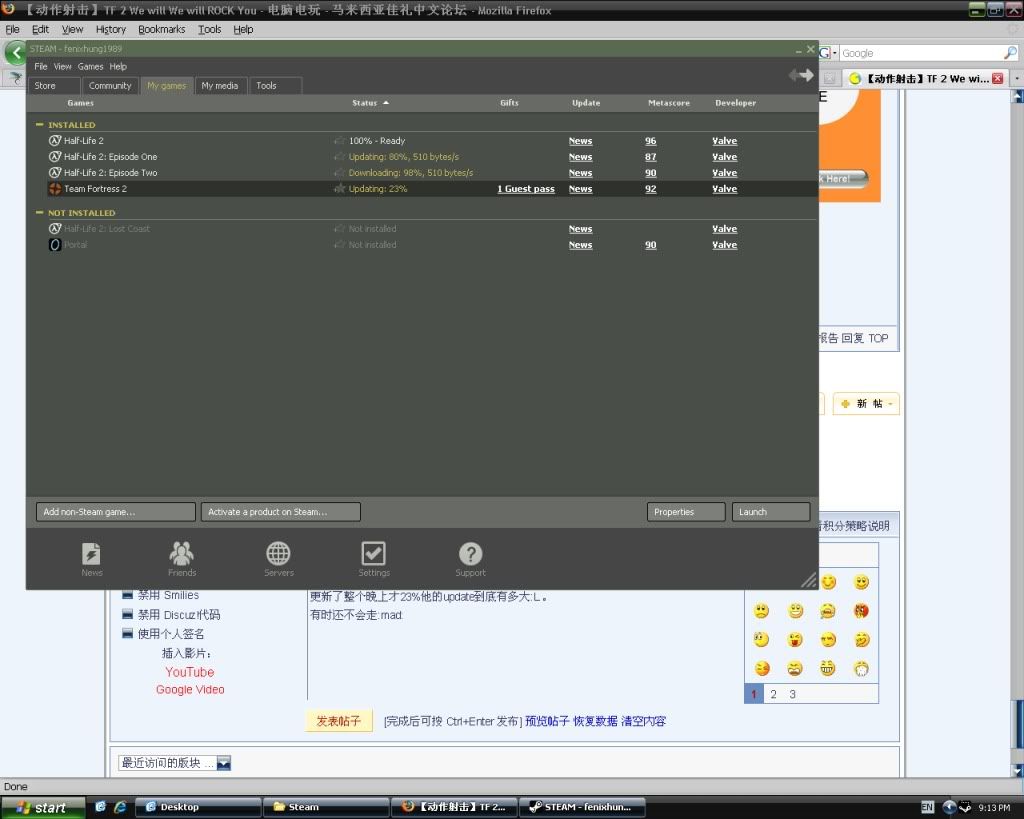
Task: Toggle the 使用个人签名 checkbox
Action: pyautogui.click(x=127, y=633)
